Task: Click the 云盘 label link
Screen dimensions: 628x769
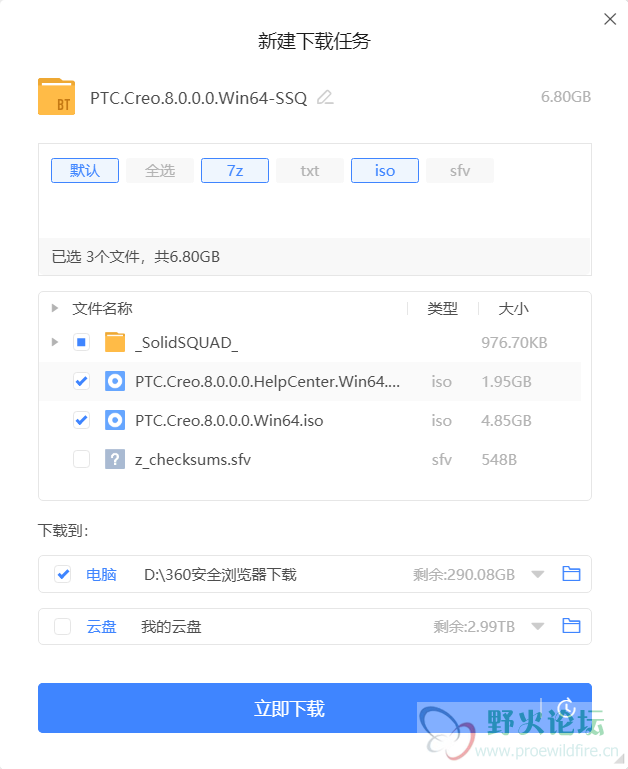Action: pyautogui.click(x=102, y=627)
